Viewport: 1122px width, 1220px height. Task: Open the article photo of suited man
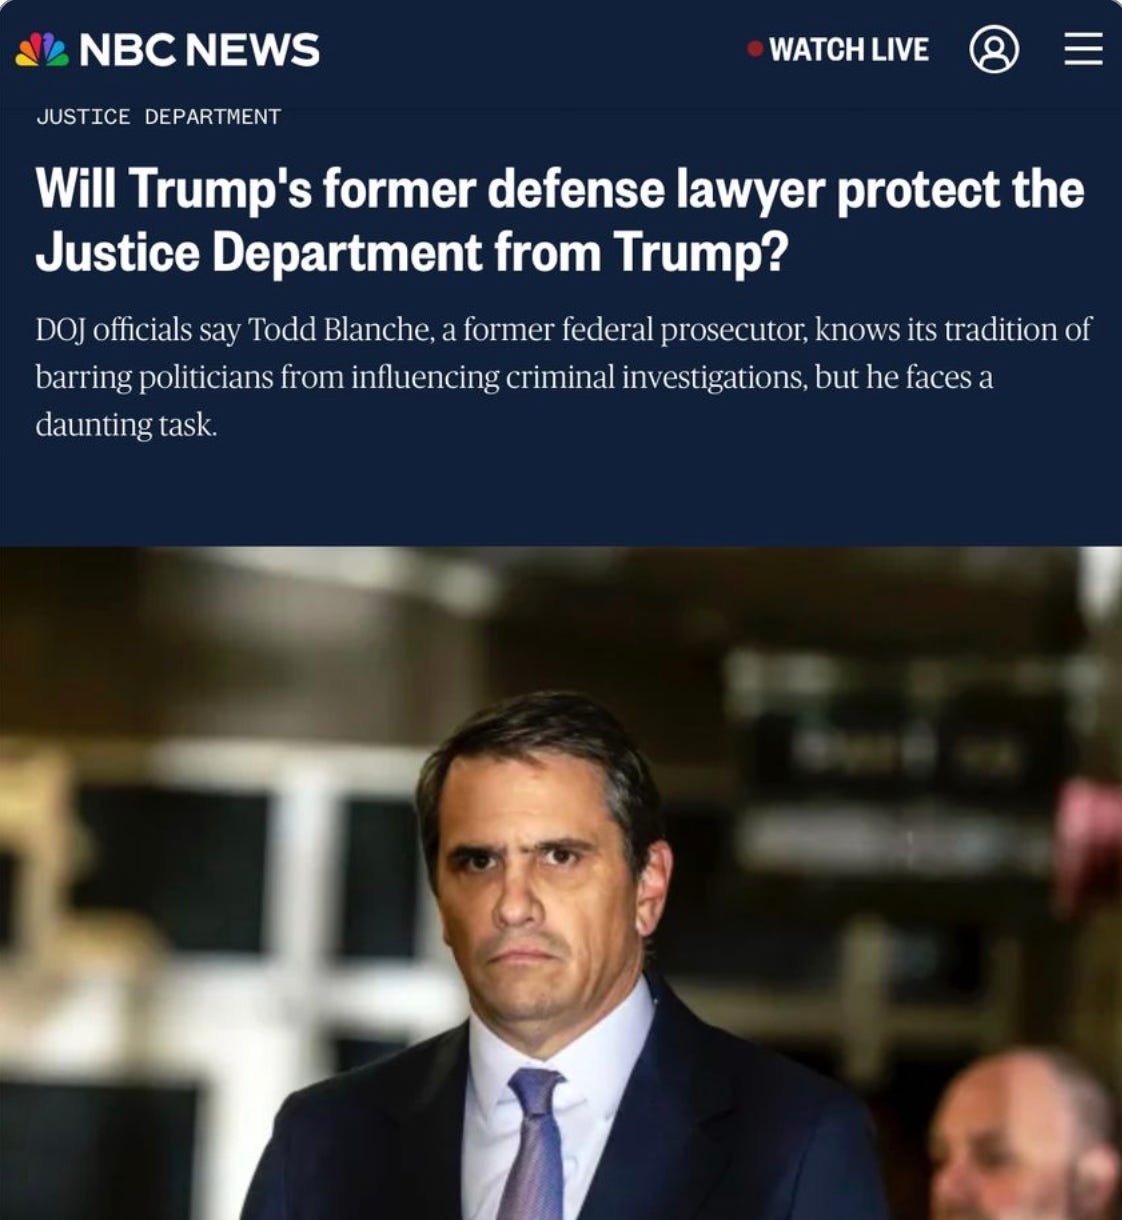click(561, 883)
